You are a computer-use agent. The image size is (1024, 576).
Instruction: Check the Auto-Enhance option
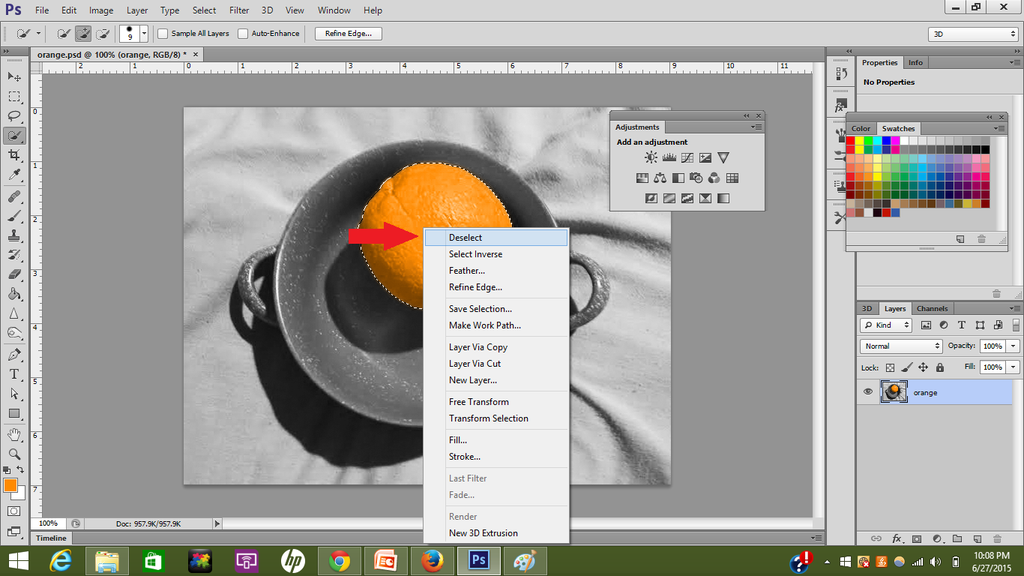point(243,34)
